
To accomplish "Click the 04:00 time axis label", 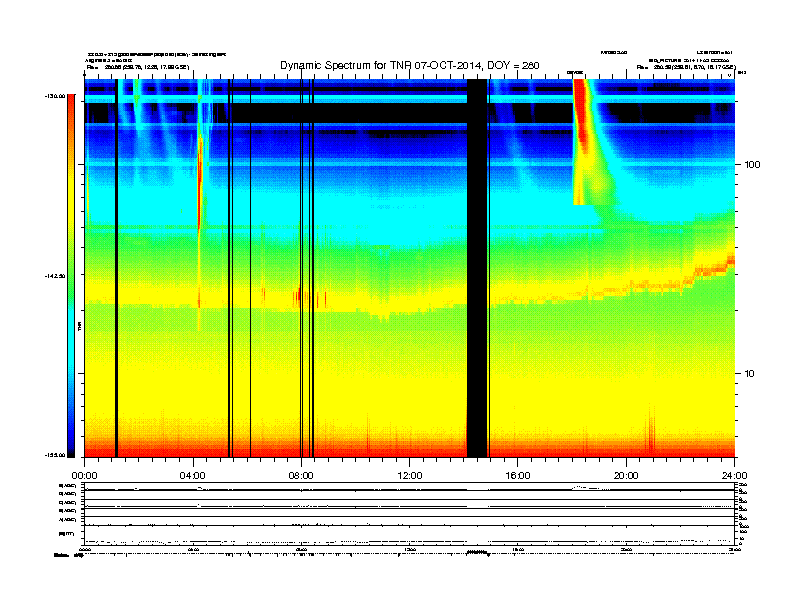I will tap(193, 476).
